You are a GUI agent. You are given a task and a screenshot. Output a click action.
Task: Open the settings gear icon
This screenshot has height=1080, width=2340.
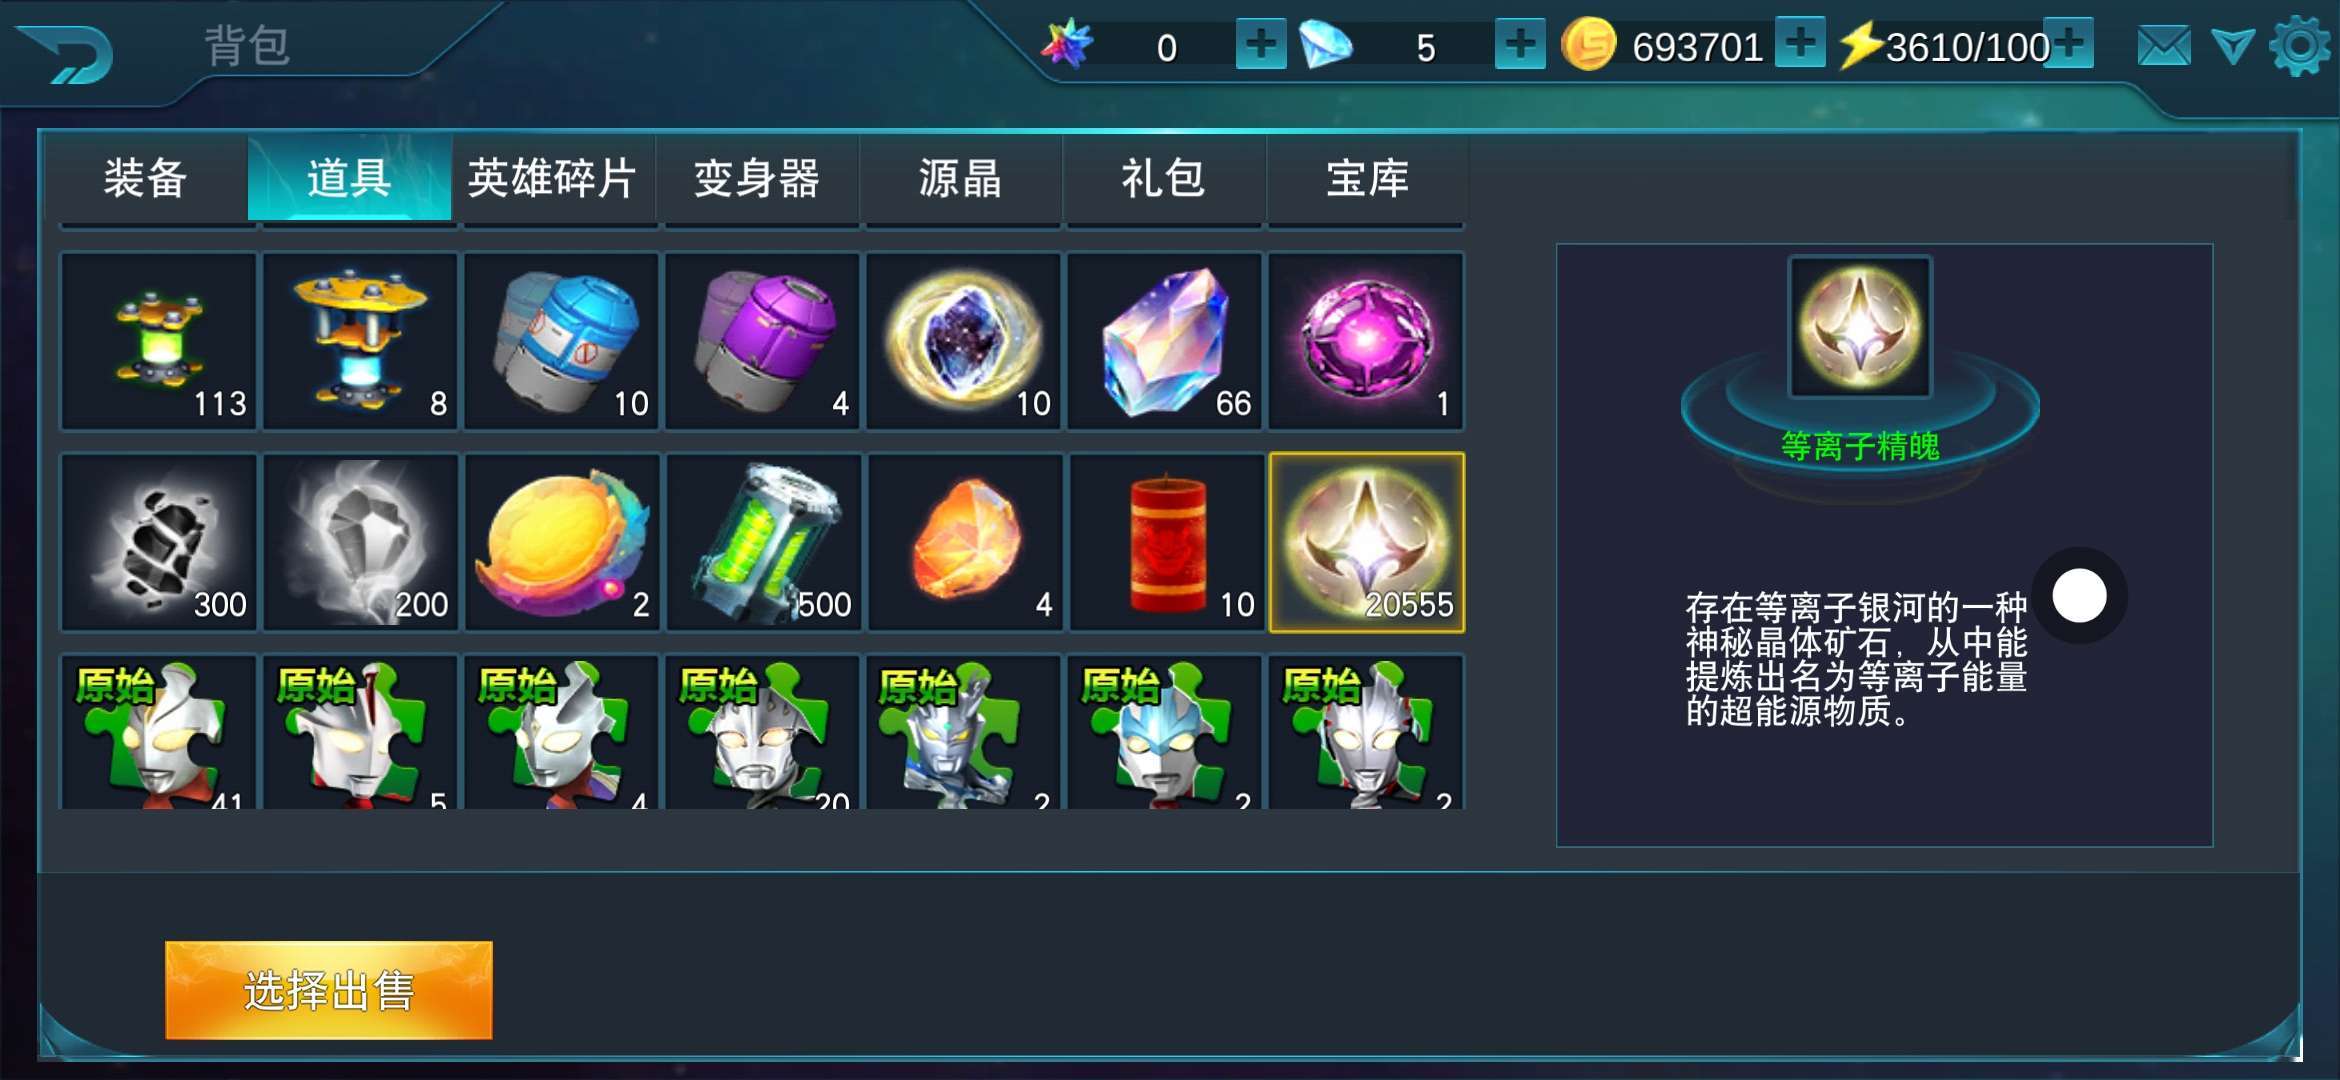point(2300,46)
